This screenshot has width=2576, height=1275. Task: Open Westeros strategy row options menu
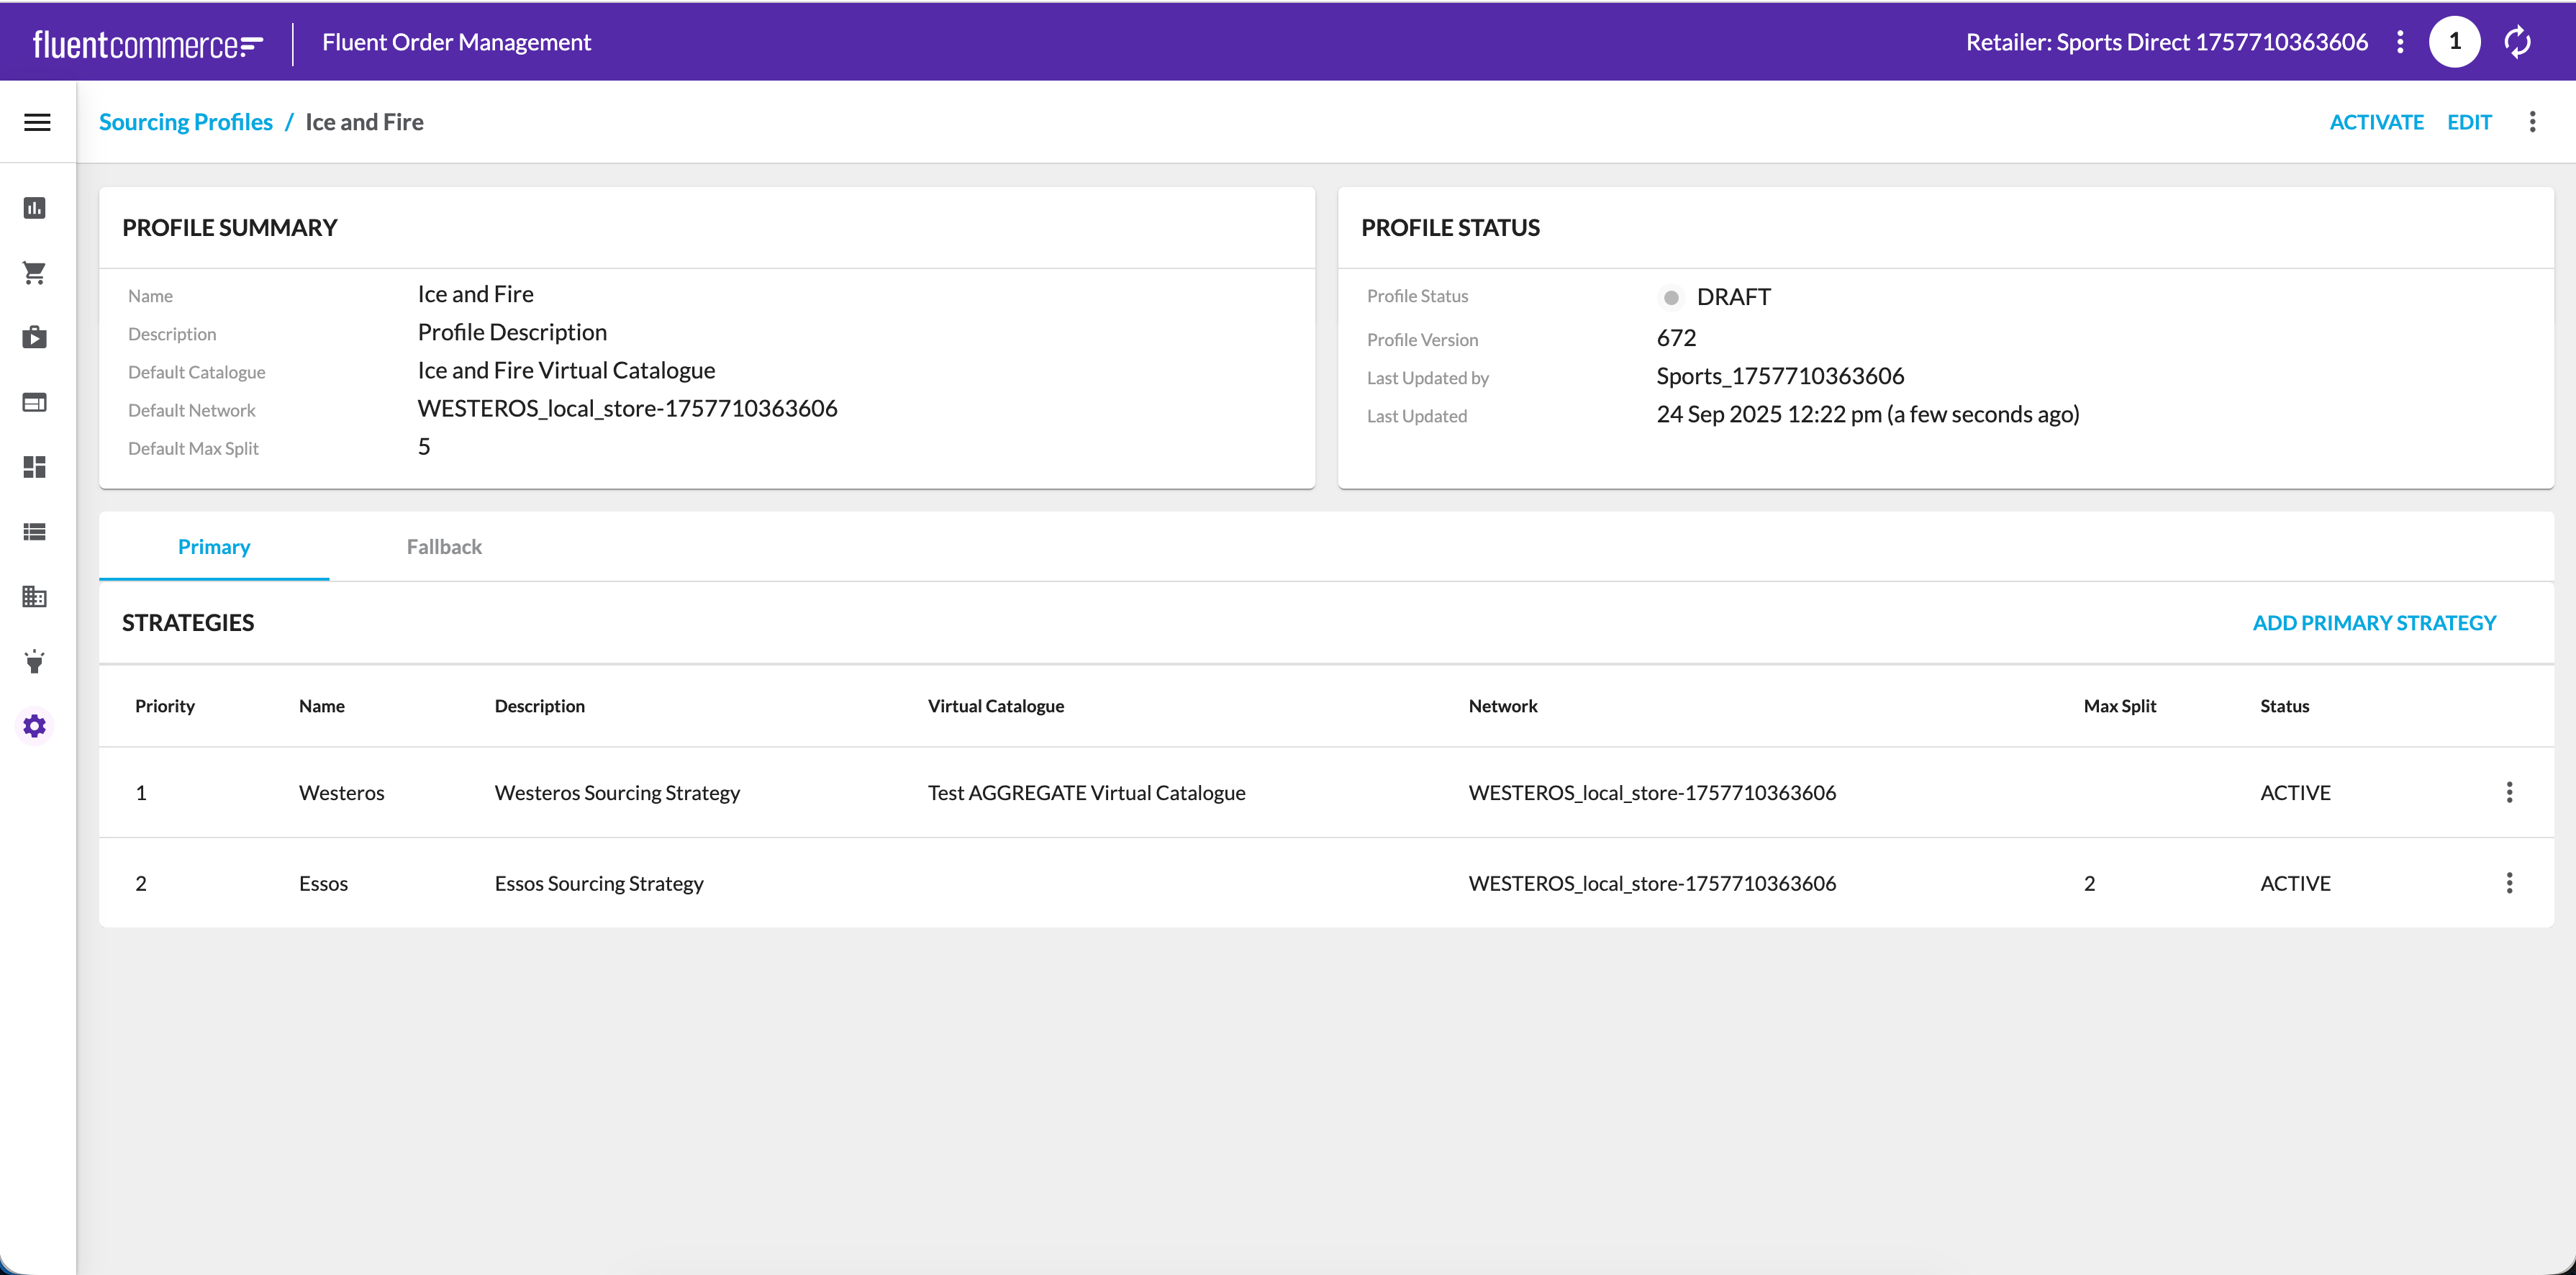(2509, 793)
